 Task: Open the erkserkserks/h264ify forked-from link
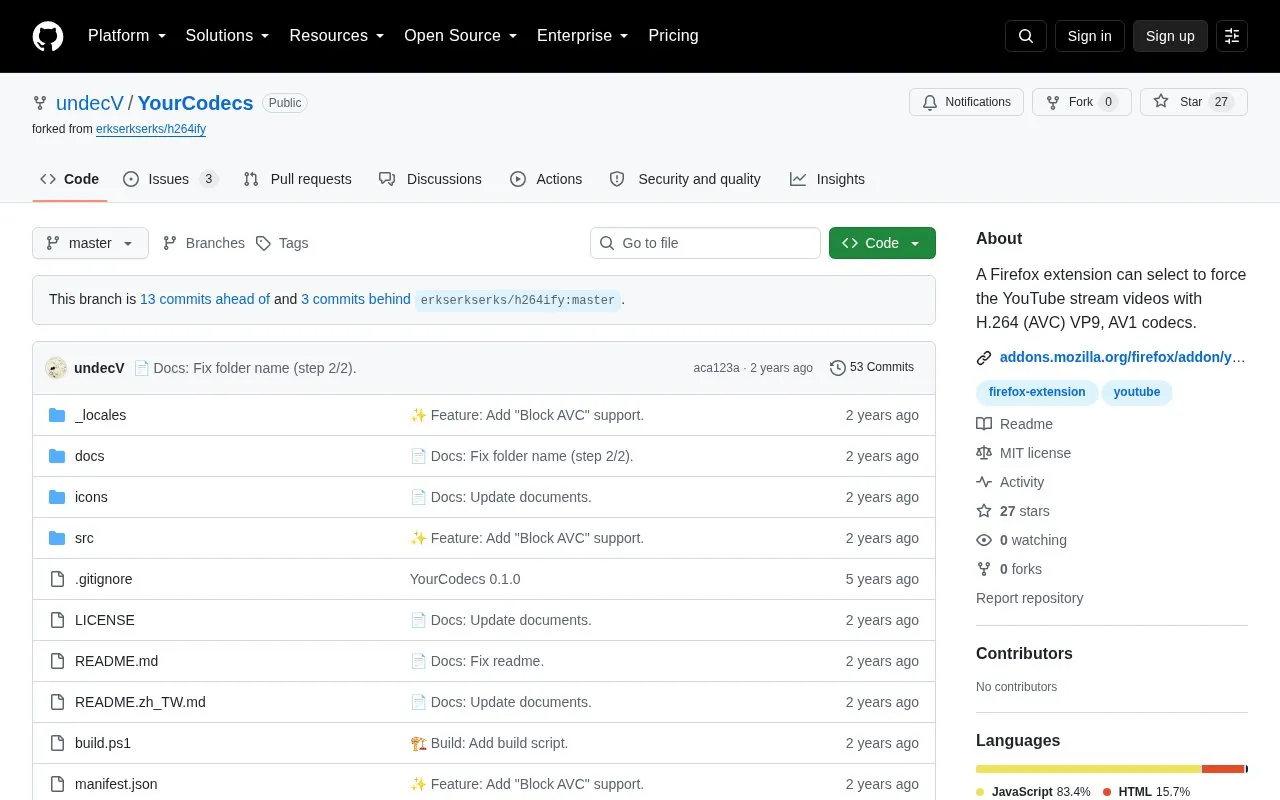click(x=151, y=129)
